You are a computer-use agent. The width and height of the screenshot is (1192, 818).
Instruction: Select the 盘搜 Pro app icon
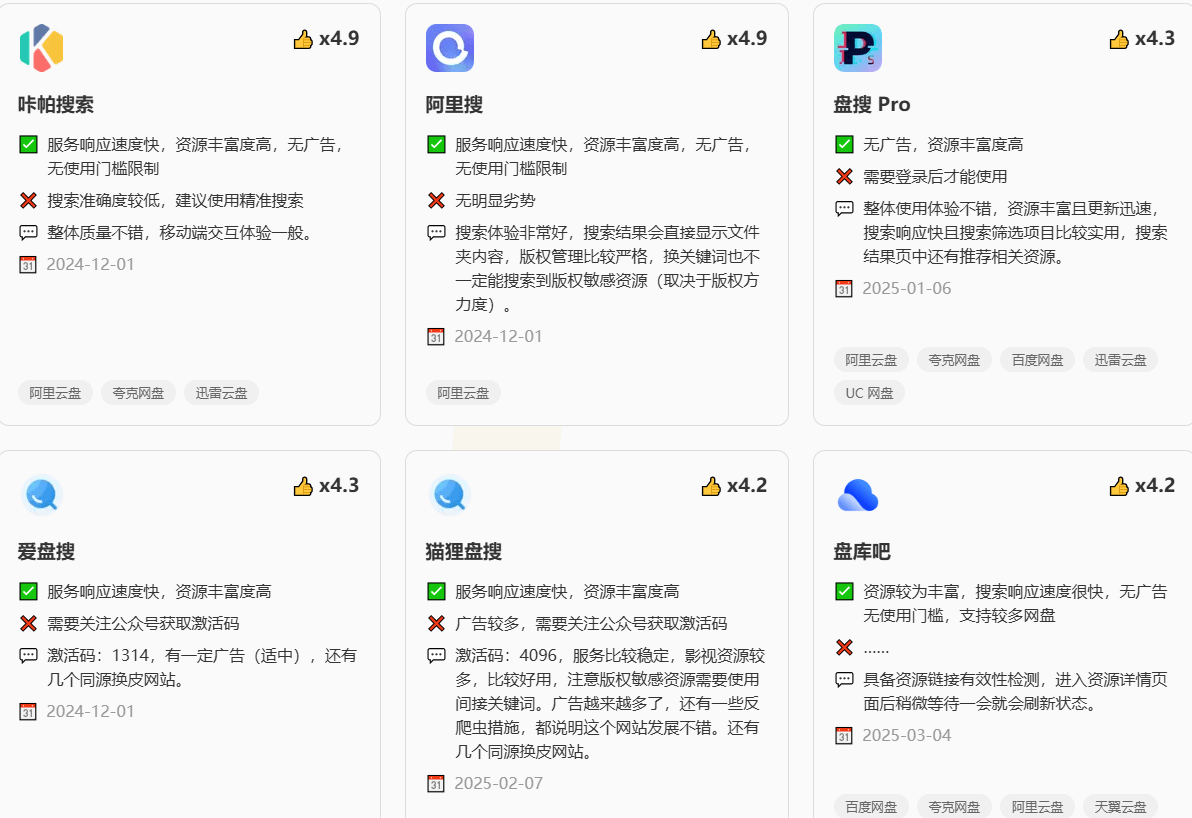click(858, 47)
